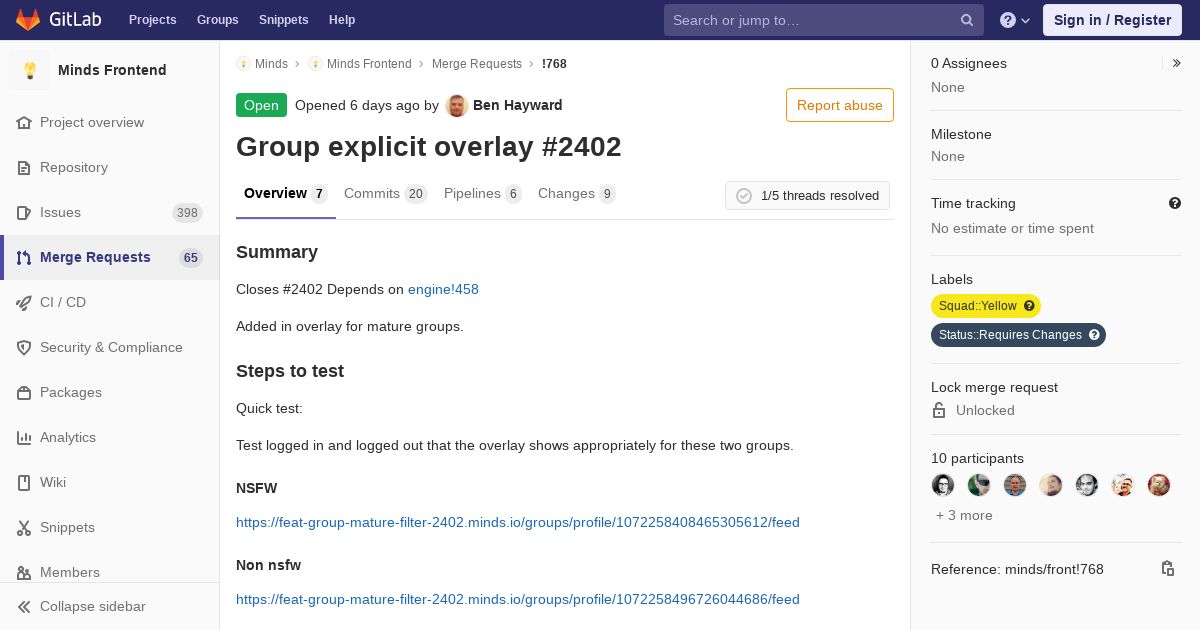The image size is (1200, 630).
Task: Switch to the Pipelines tab
Action: click(483, 194)
